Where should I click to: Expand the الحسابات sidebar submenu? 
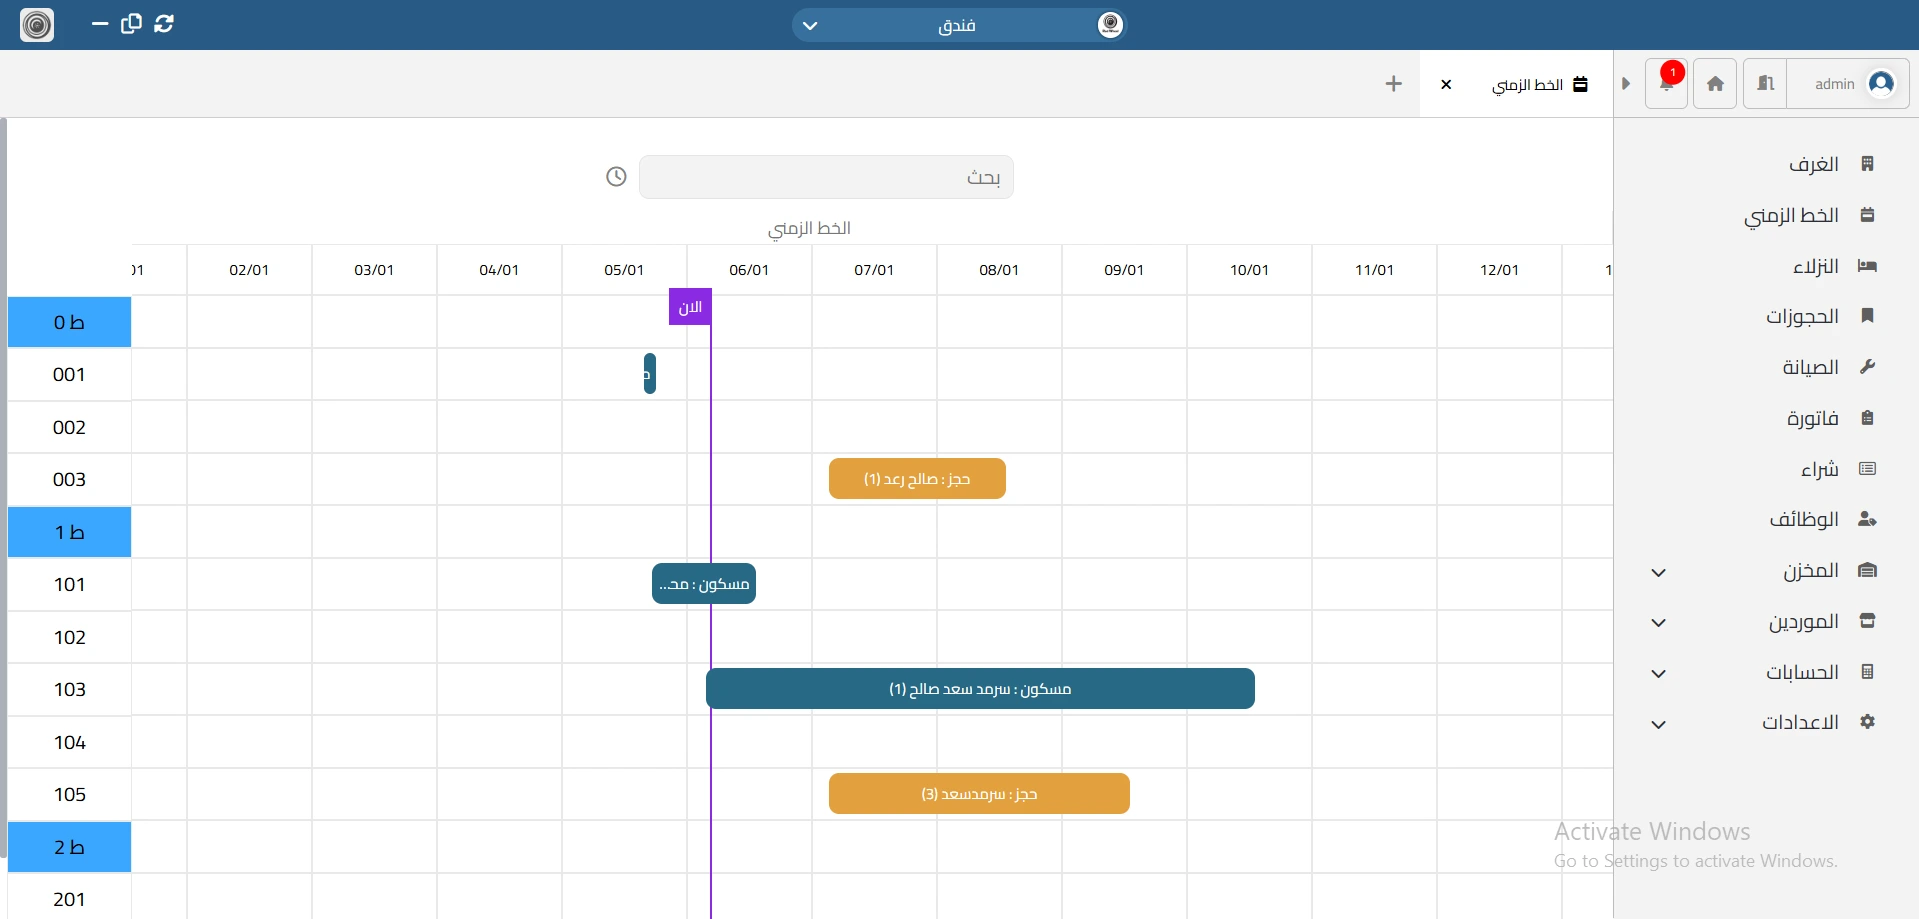pyautogui.click(x=1658, y=673)
